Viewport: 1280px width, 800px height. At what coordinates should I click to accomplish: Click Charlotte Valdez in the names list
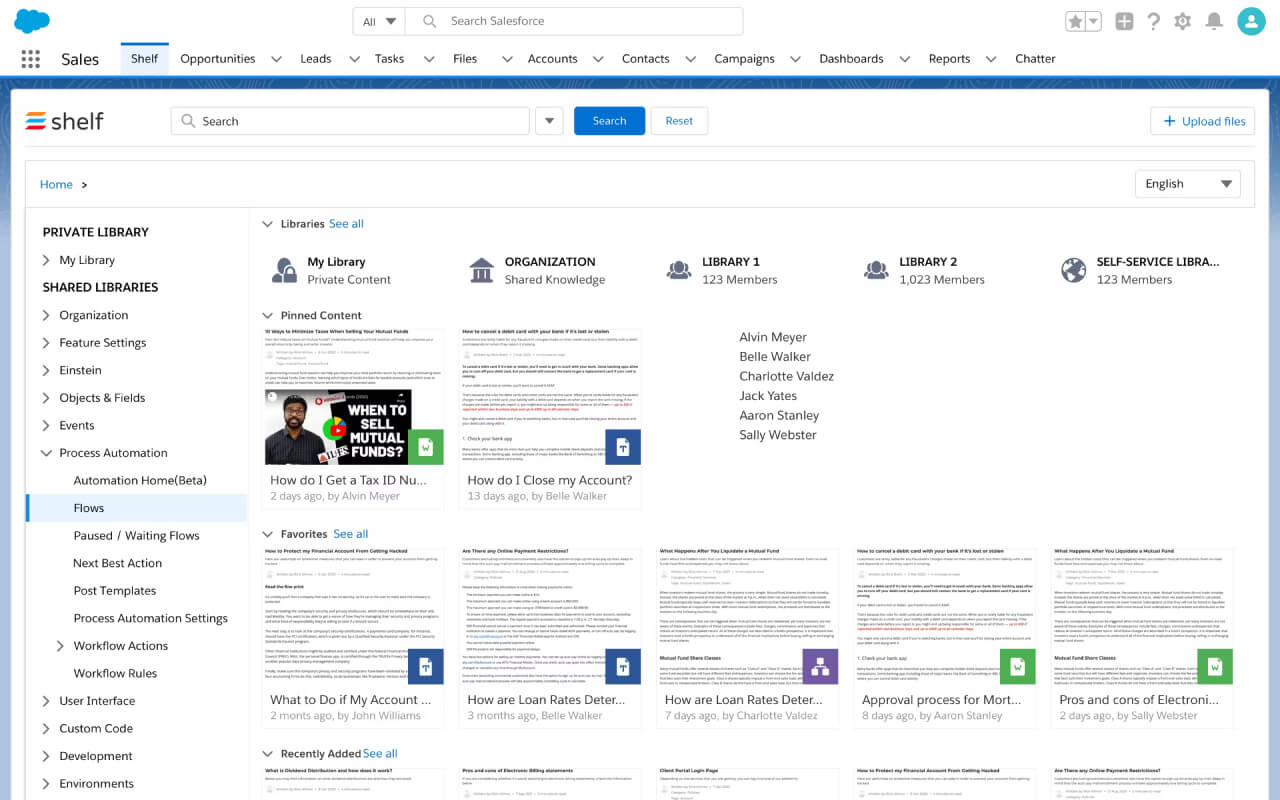(x=786, y=376)
